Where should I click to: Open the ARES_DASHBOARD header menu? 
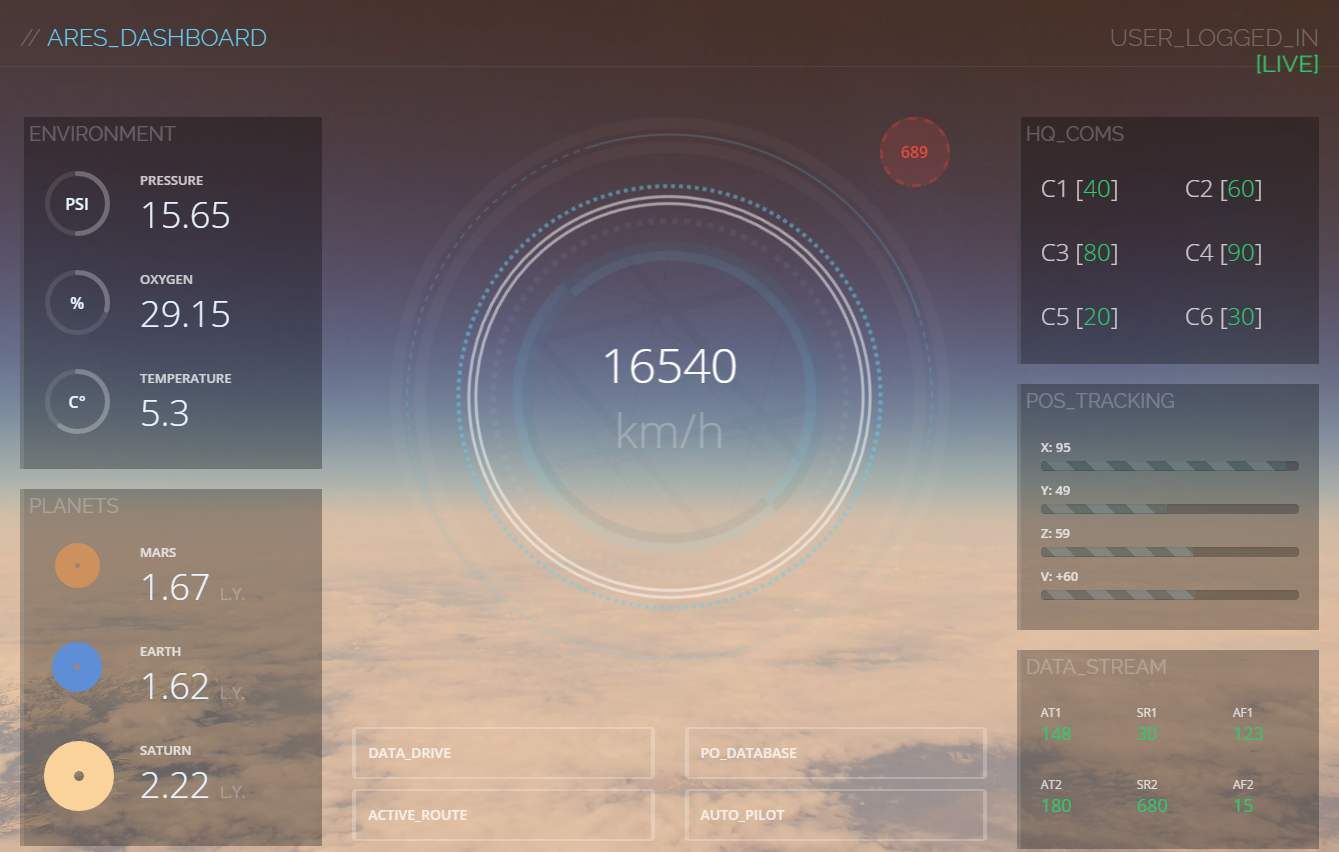[157, 37]
